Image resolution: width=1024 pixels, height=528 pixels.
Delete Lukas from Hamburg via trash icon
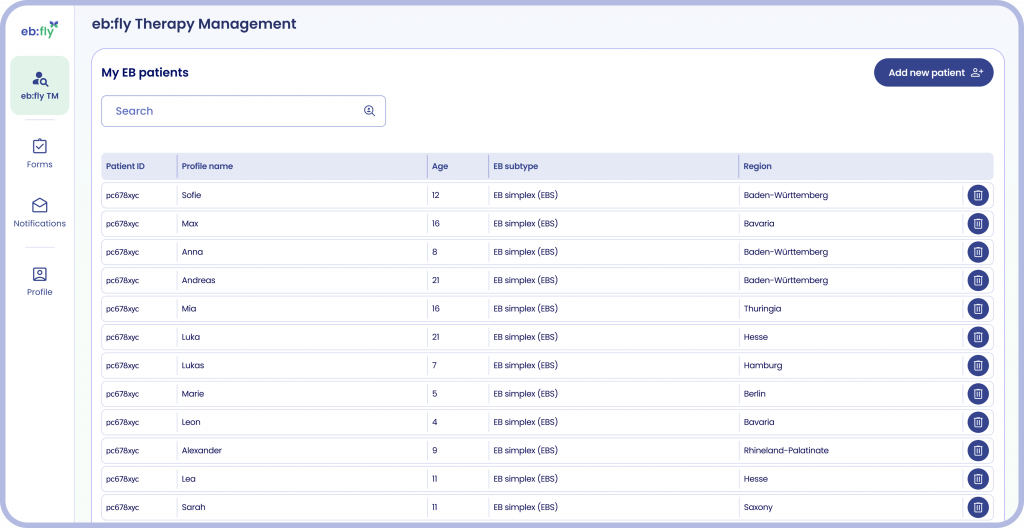(978, 366)
